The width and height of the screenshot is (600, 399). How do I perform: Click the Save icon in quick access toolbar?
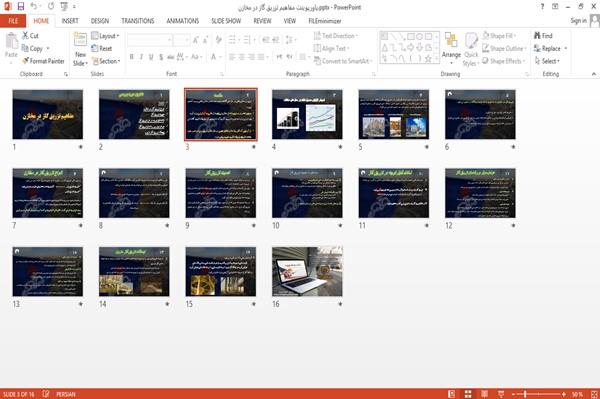click(21, 7)
